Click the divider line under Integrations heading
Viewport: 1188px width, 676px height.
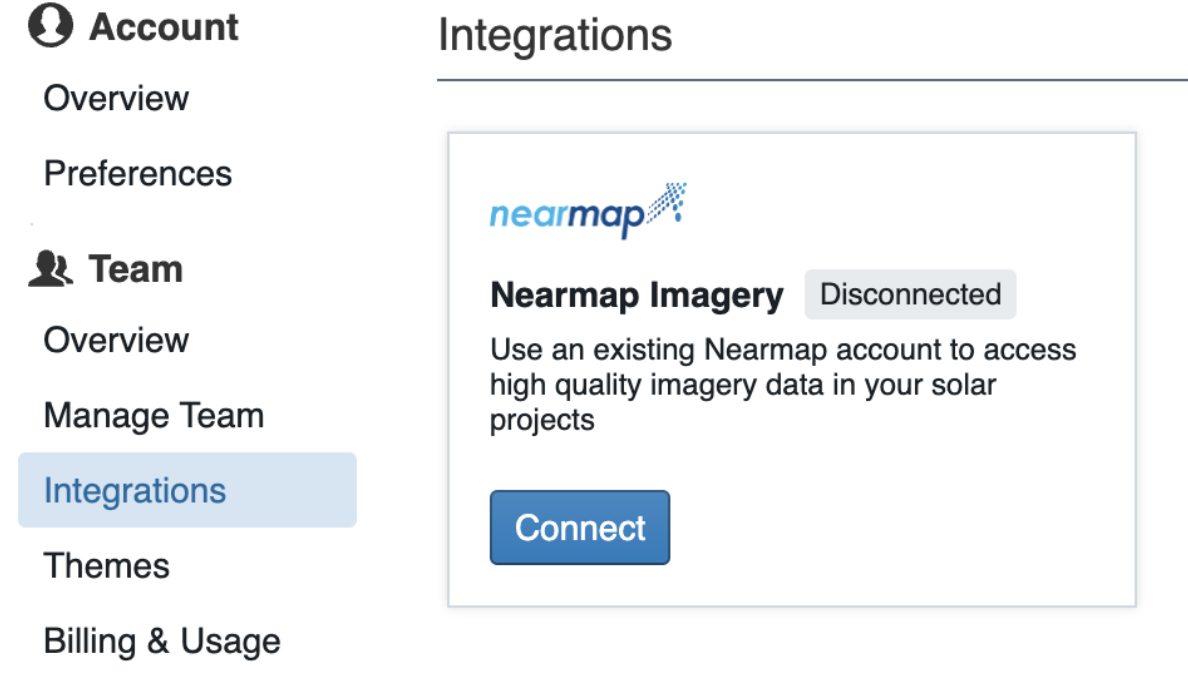tap(812, 80)
